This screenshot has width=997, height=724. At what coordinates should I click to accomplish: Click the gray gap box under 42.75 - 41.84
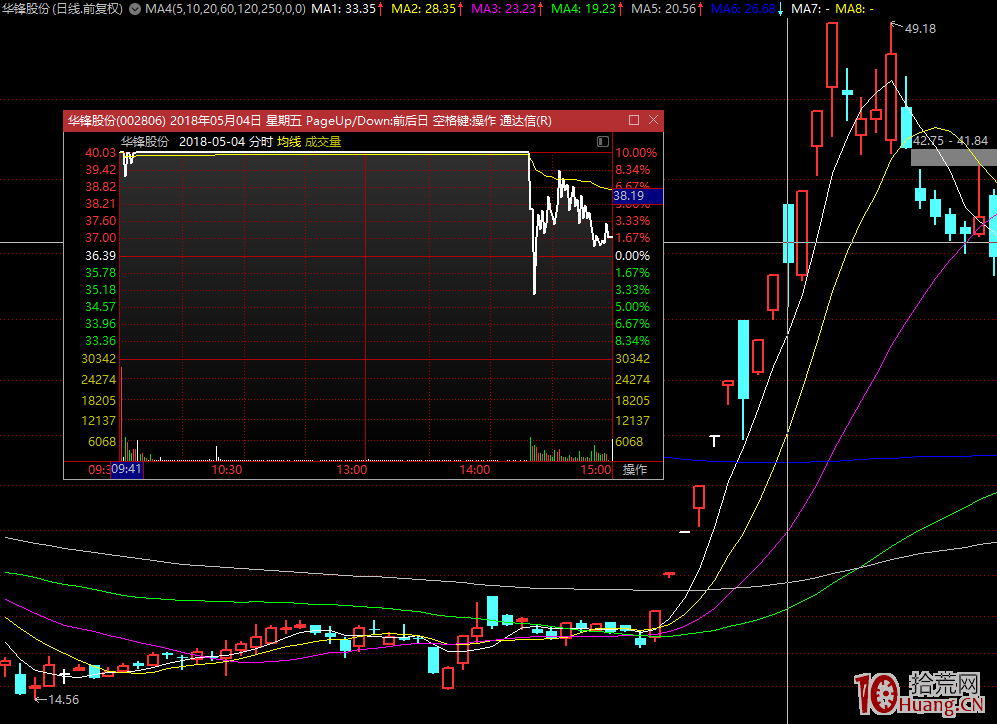tap(954, 157)
